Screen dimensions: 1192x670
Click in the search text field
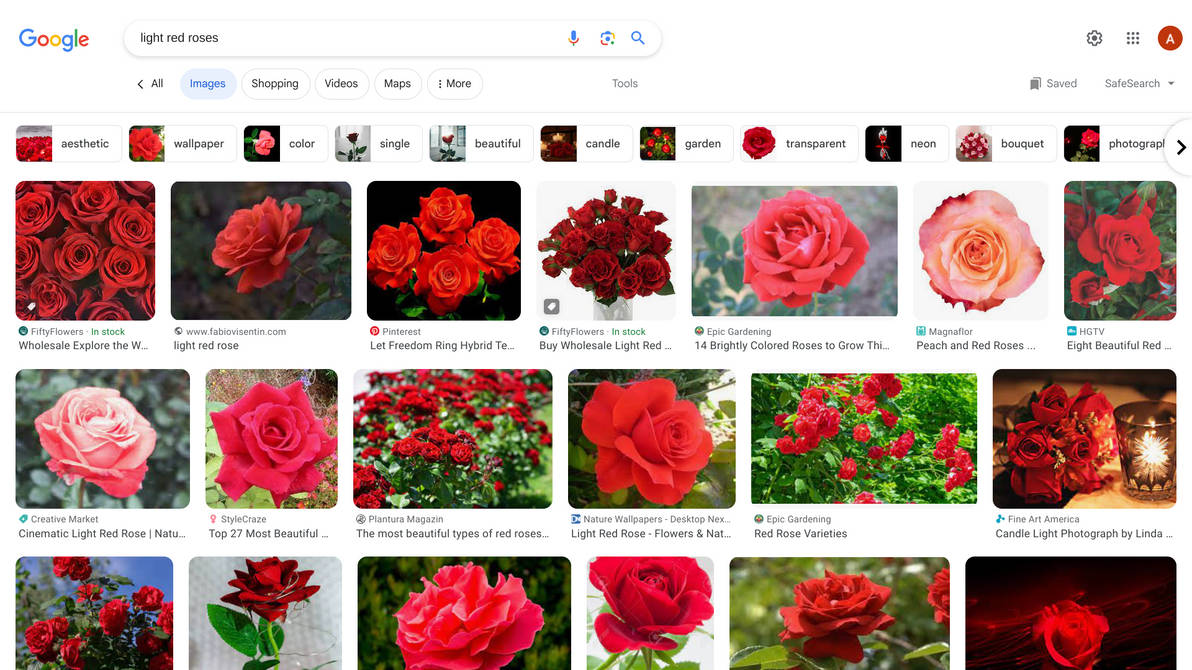(x=346, y=38)
